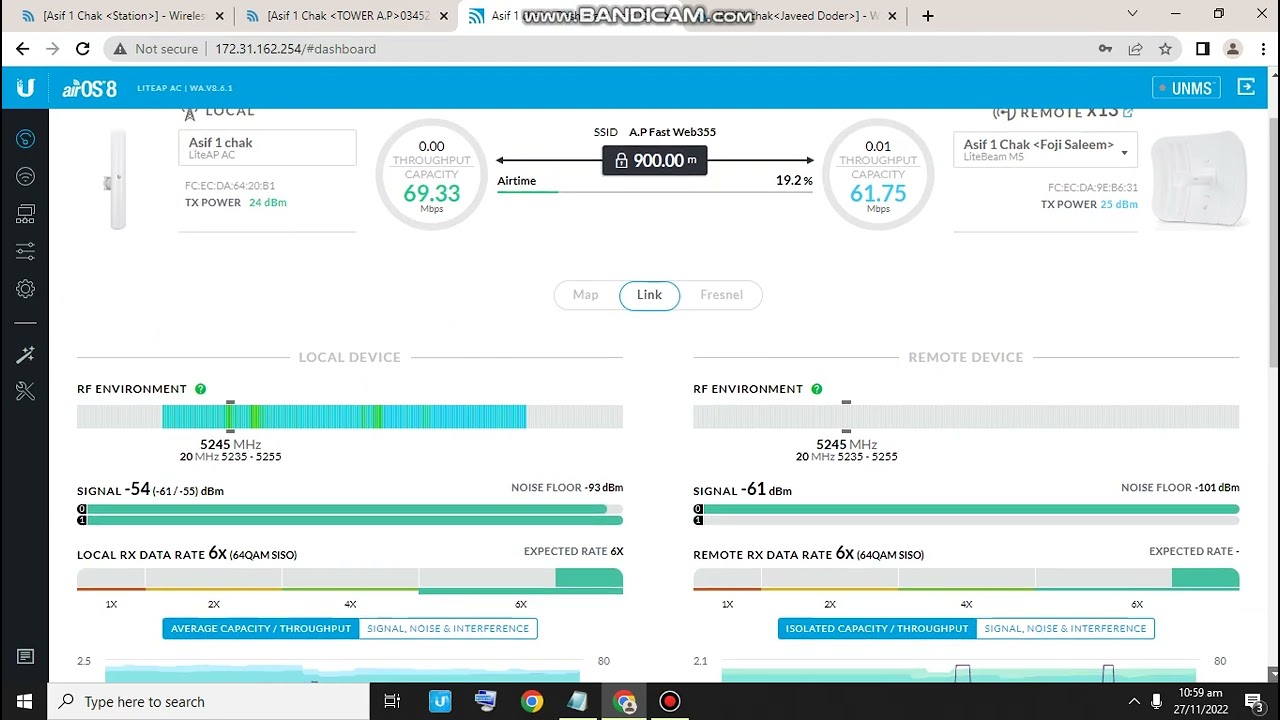Select Average Capacity / Throughput for local device
1280x720 pixels.
(x=261, y=629)
